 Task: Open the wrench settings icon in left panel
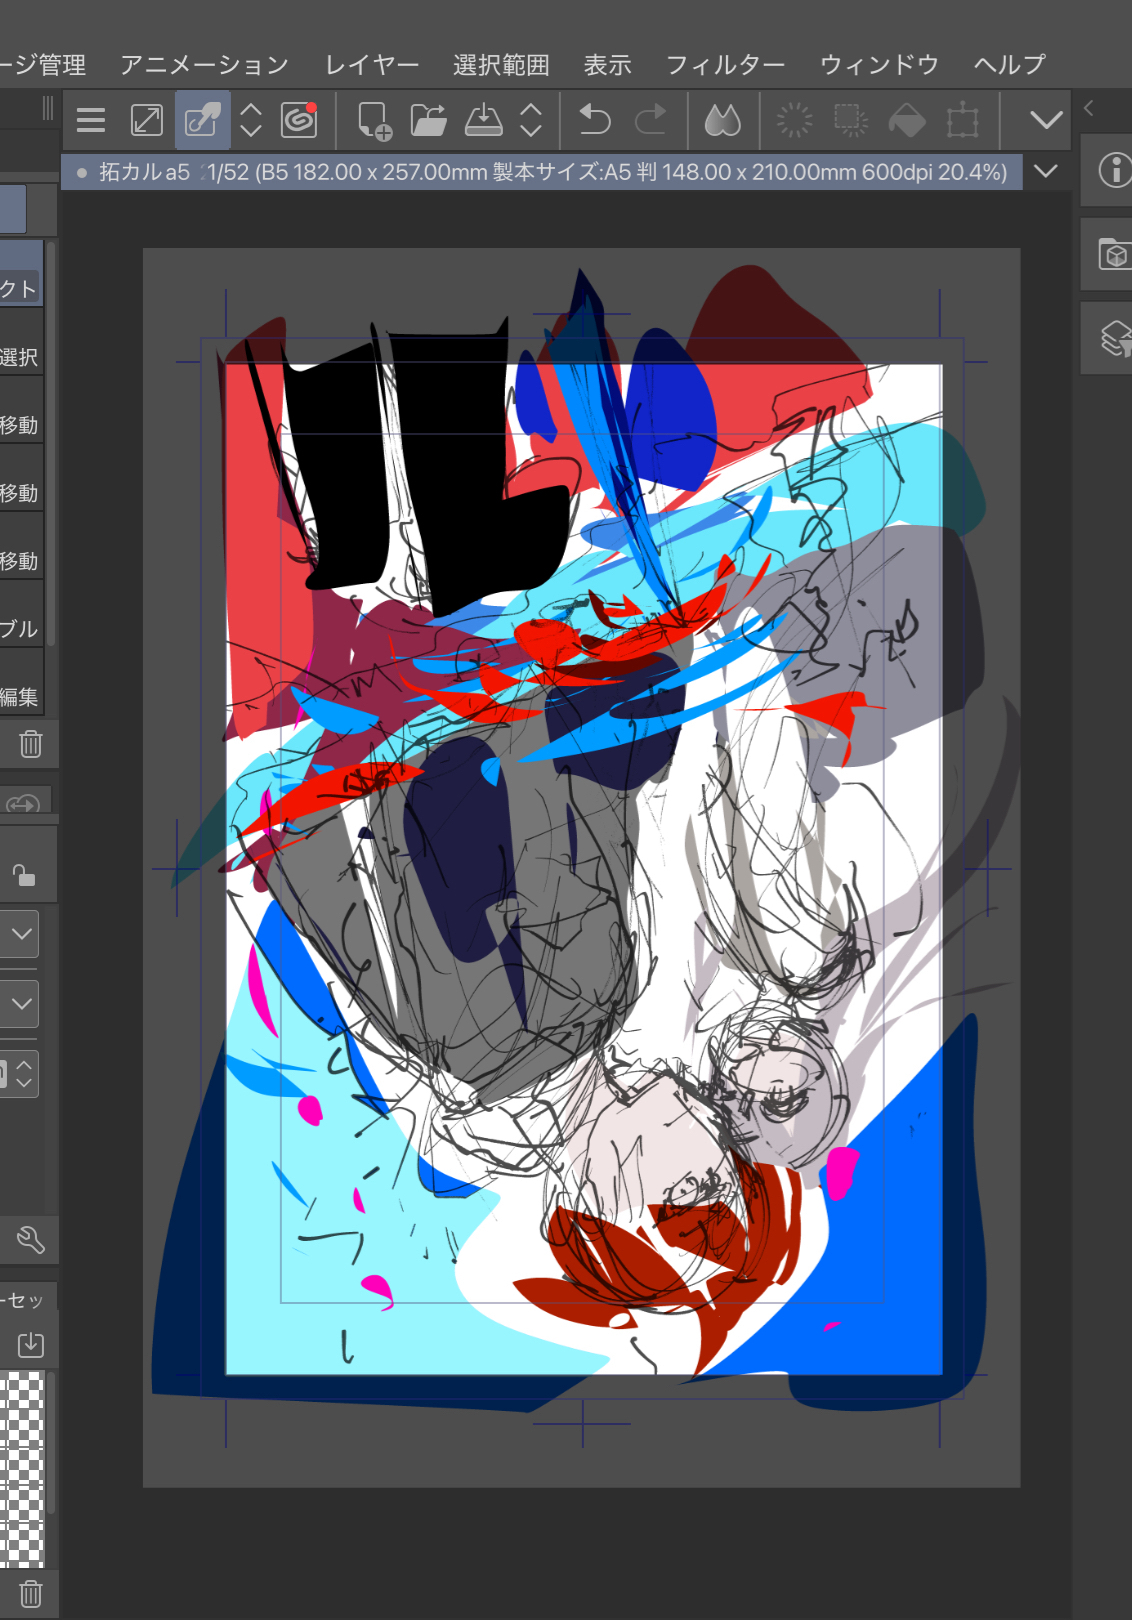pos(30,1240)
